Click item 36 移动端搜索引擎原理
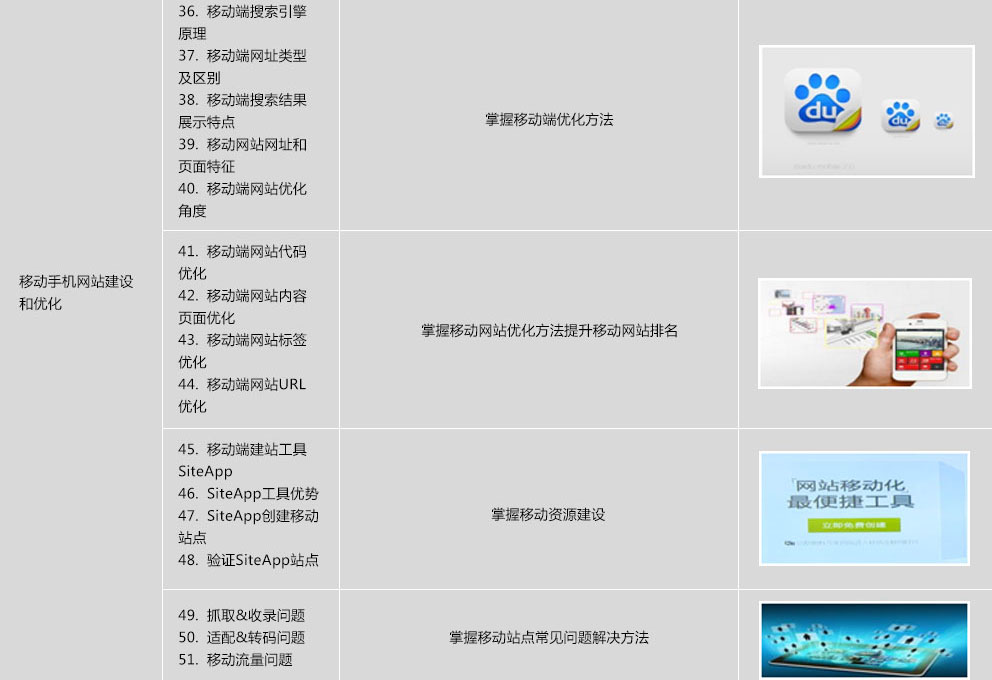The height and width of the screenshot is (680, 992). [x=242, y=23]
